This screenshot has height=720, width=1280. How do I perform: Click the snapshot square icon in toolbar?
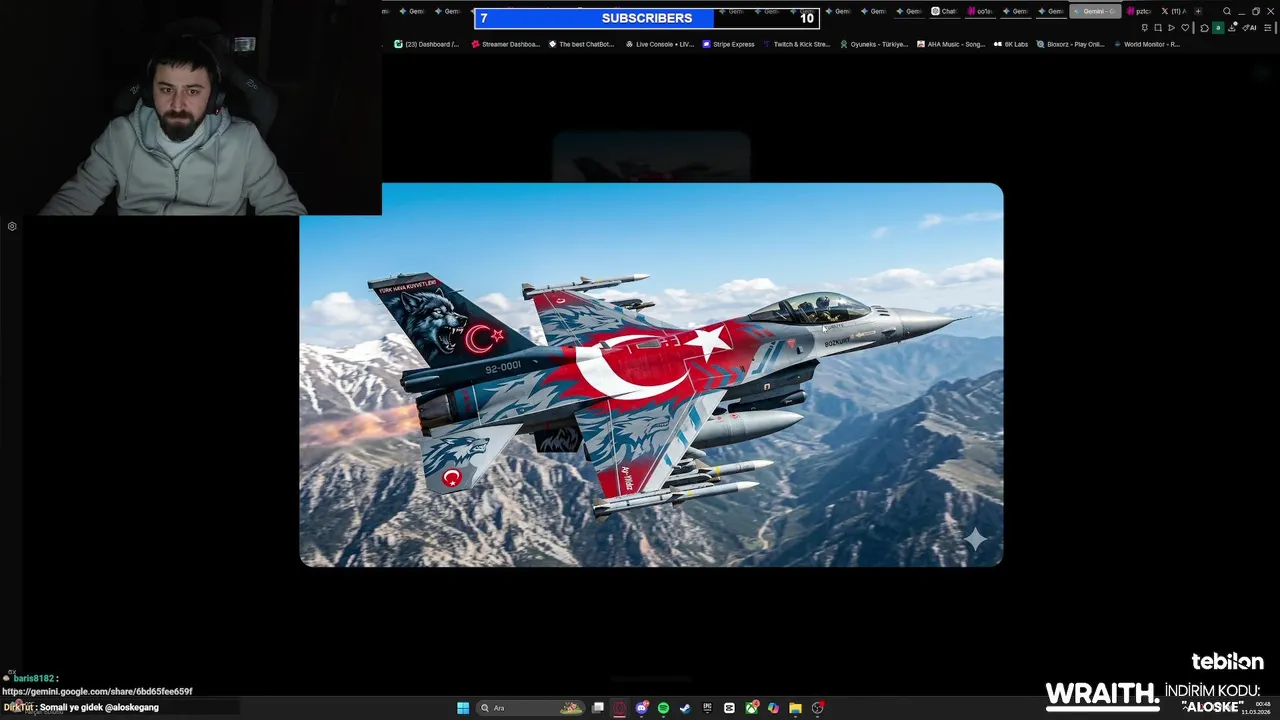tap(1158, 28)
